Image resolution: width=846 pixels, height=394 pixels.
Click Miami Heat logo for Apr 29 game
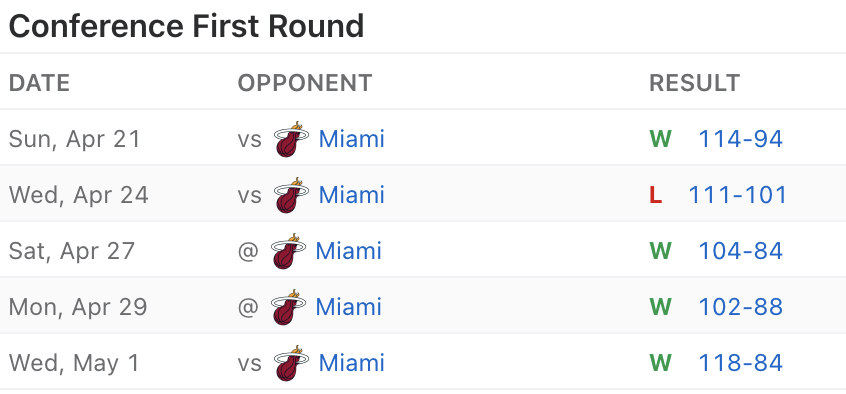click(288, 307)
